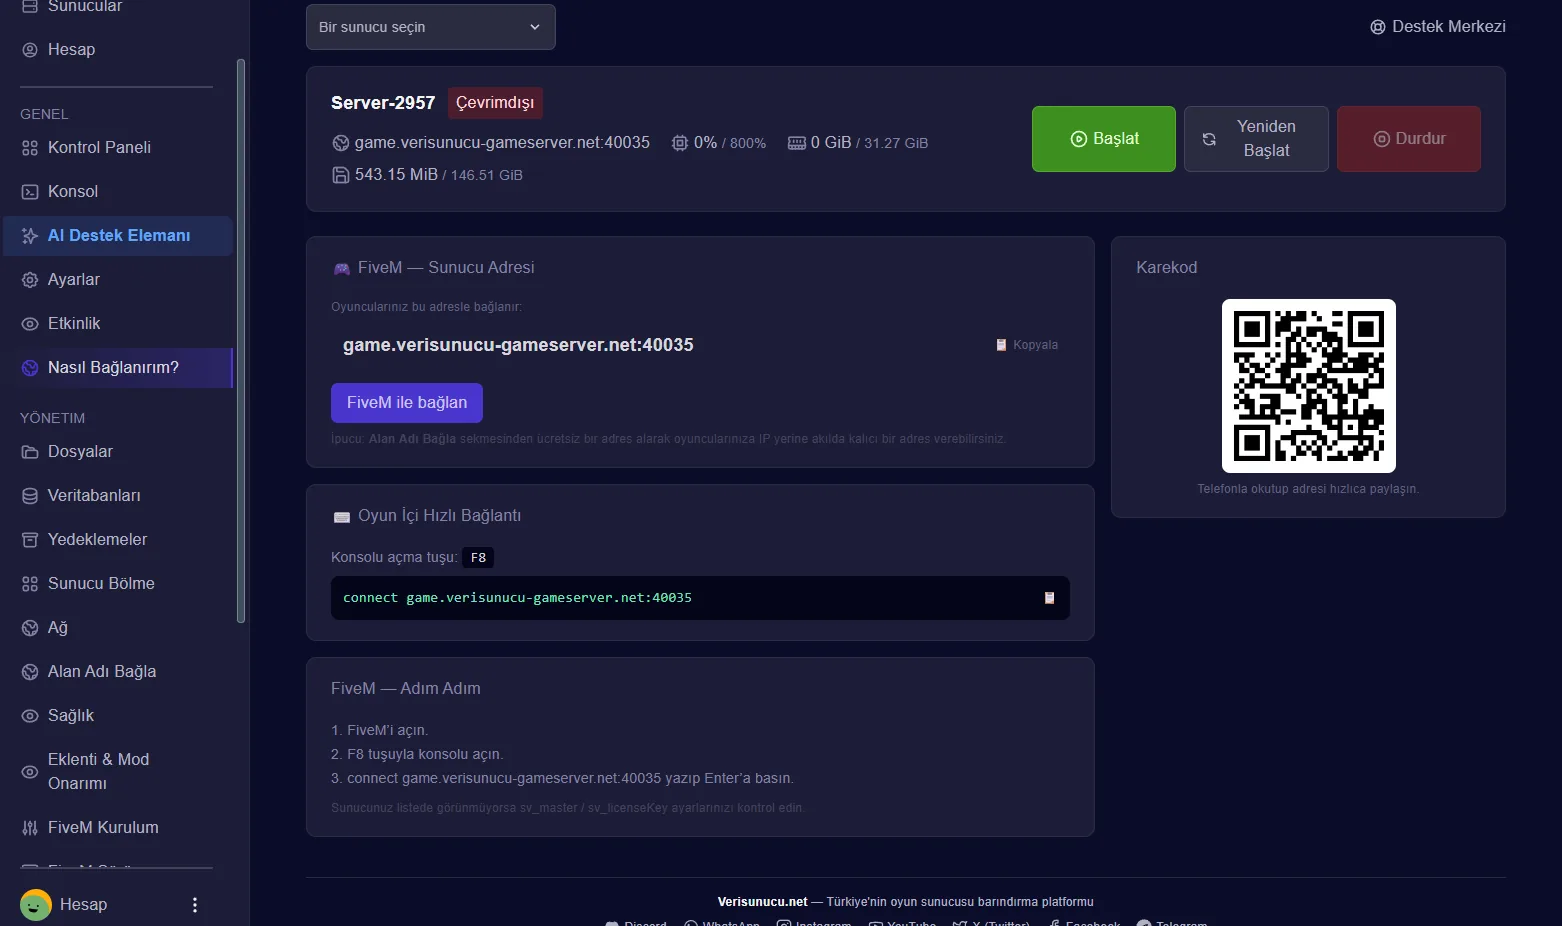This screenshot has height=926, width=1562.
Task: Click the FiveM Kurulum sliders icon
Action: coord(30,827)
